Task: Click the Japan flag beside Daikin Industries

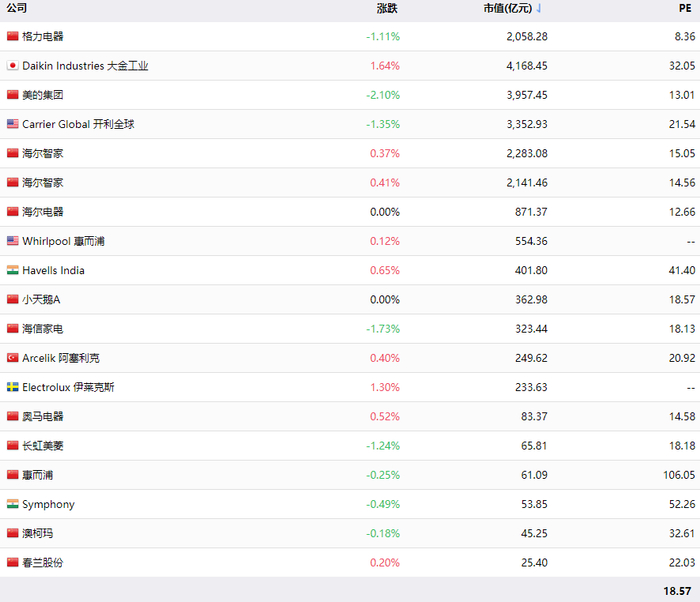Action: click(13, 66)
